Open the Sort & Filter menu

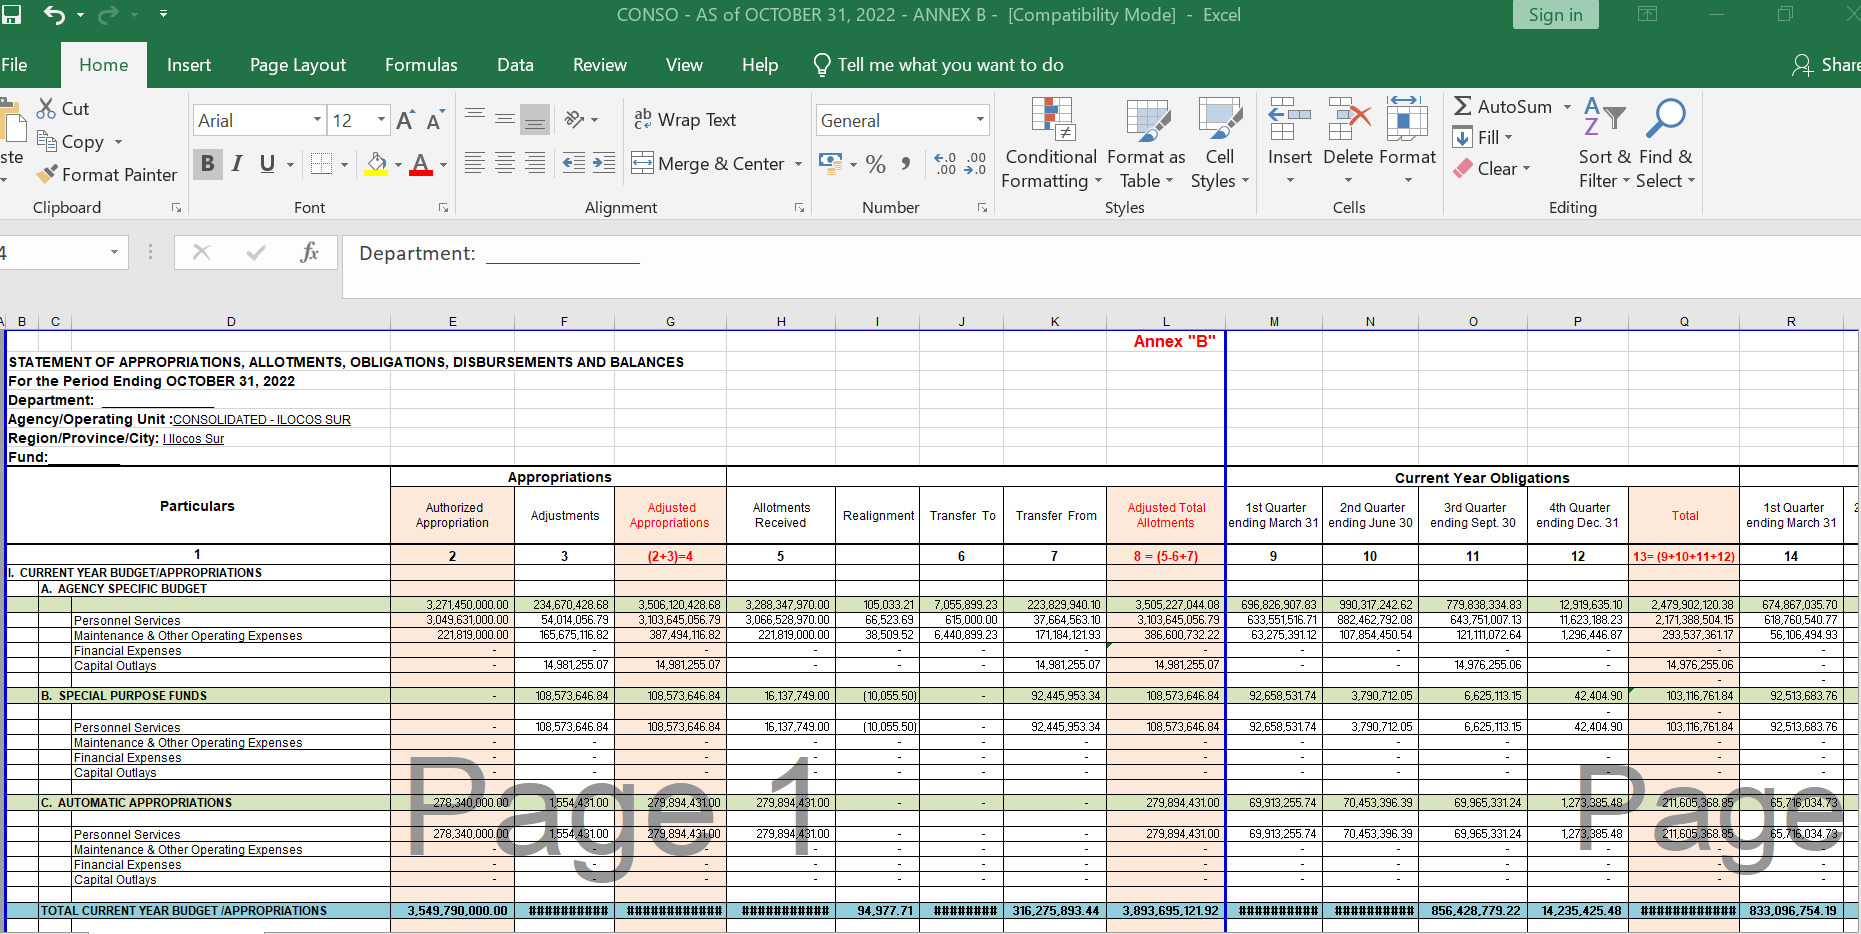(x=1604, y=143)
